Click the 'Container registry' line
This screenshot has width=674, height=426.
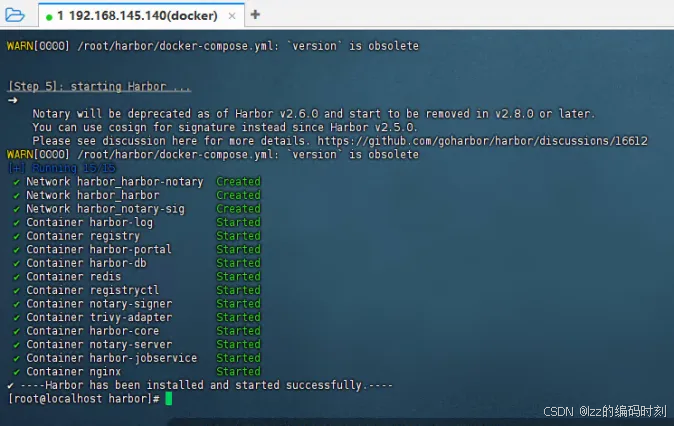point(137,236)
